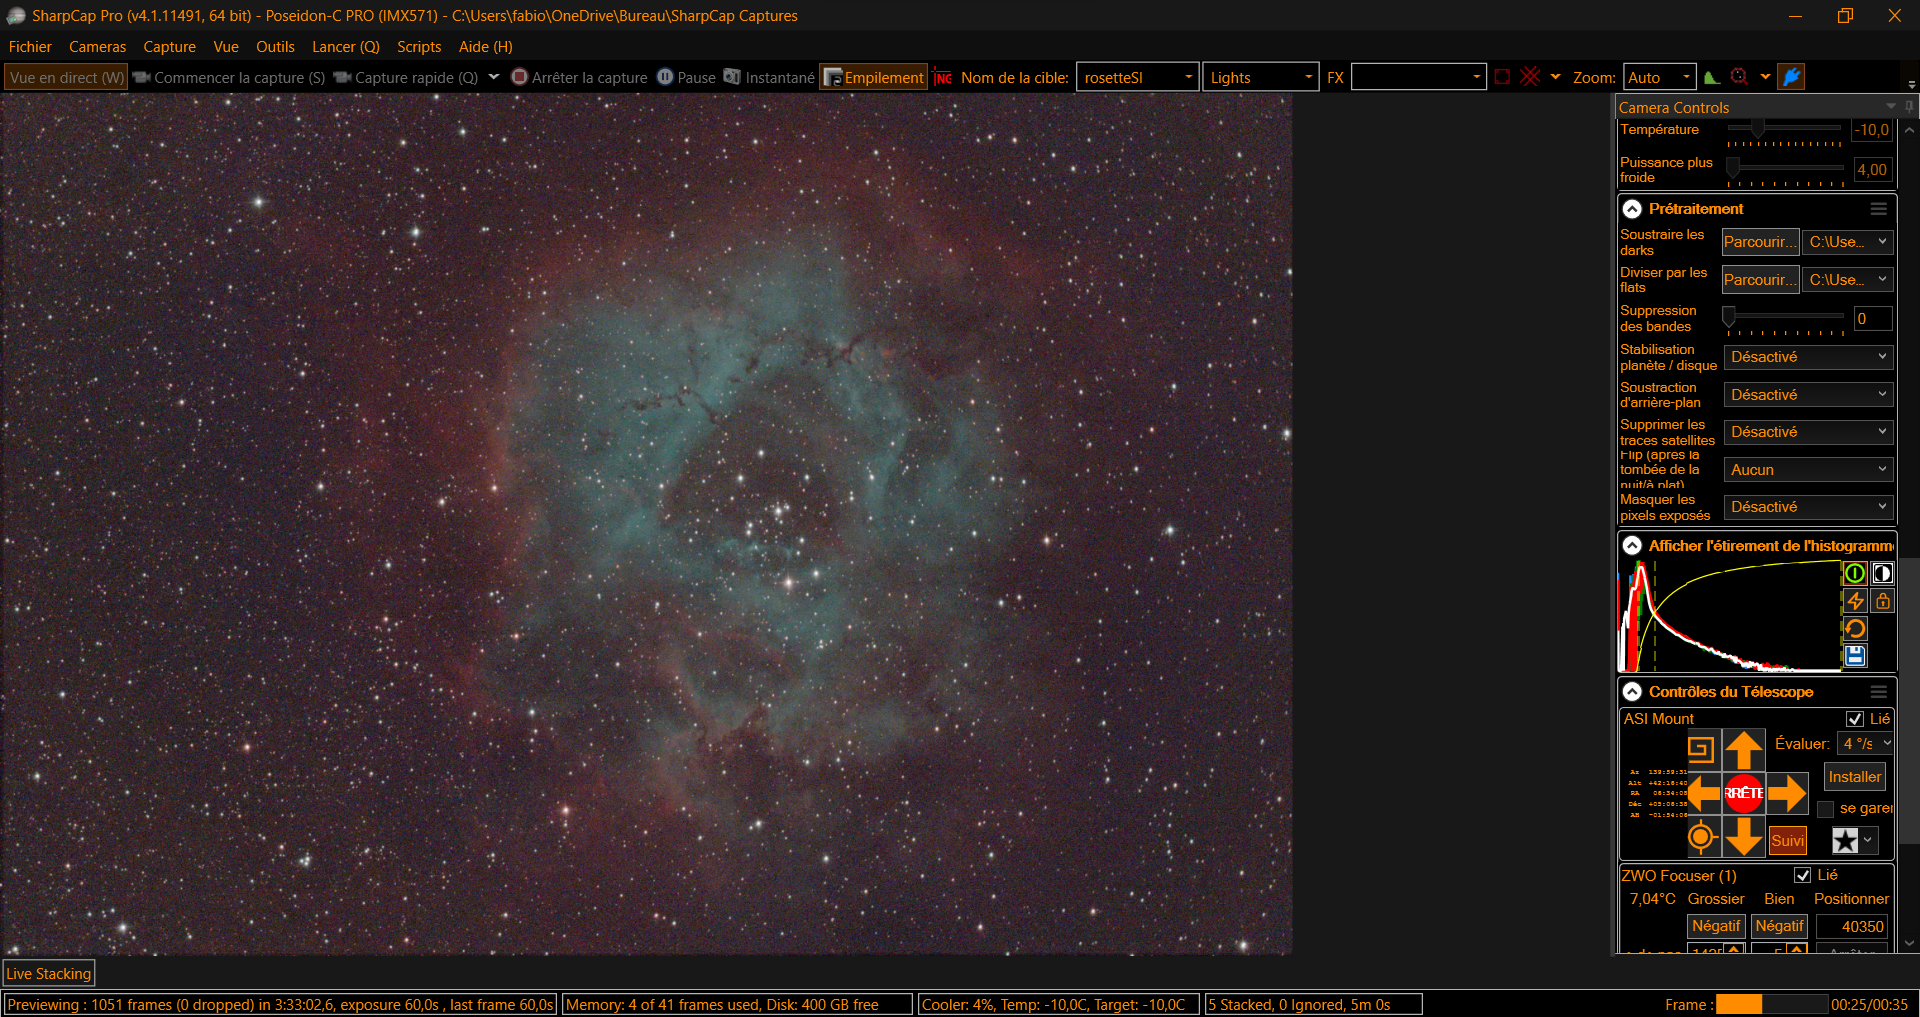
Task: Click the red reticule crosshatch icon
Action: point(1530,77)
